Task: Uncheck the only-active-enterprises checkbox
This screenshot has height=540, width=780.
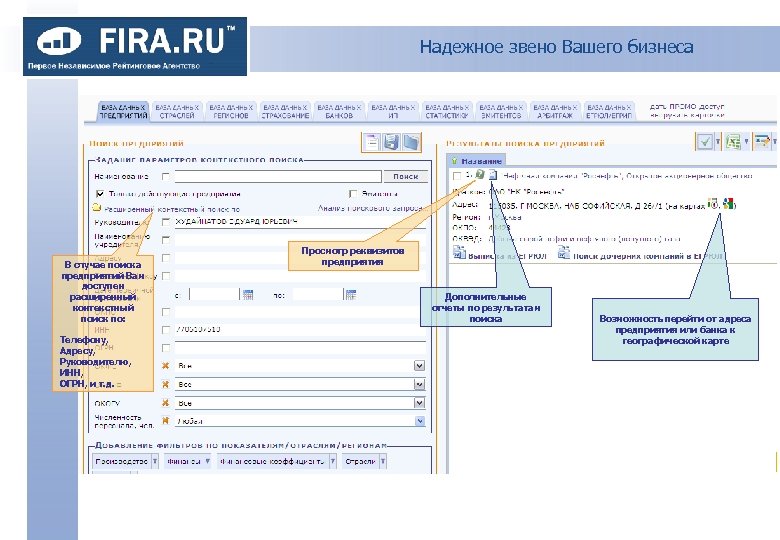Action: click(100, 194)
